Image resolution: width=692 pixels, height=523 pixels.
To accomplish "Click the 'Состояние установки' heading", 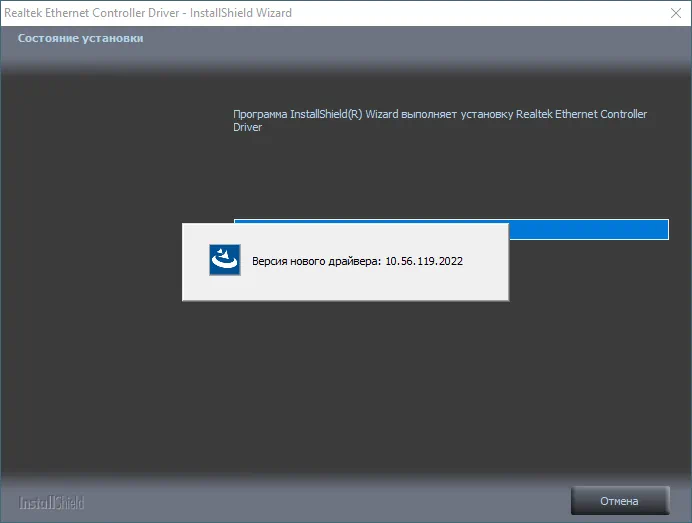I will tap(80, 38).
